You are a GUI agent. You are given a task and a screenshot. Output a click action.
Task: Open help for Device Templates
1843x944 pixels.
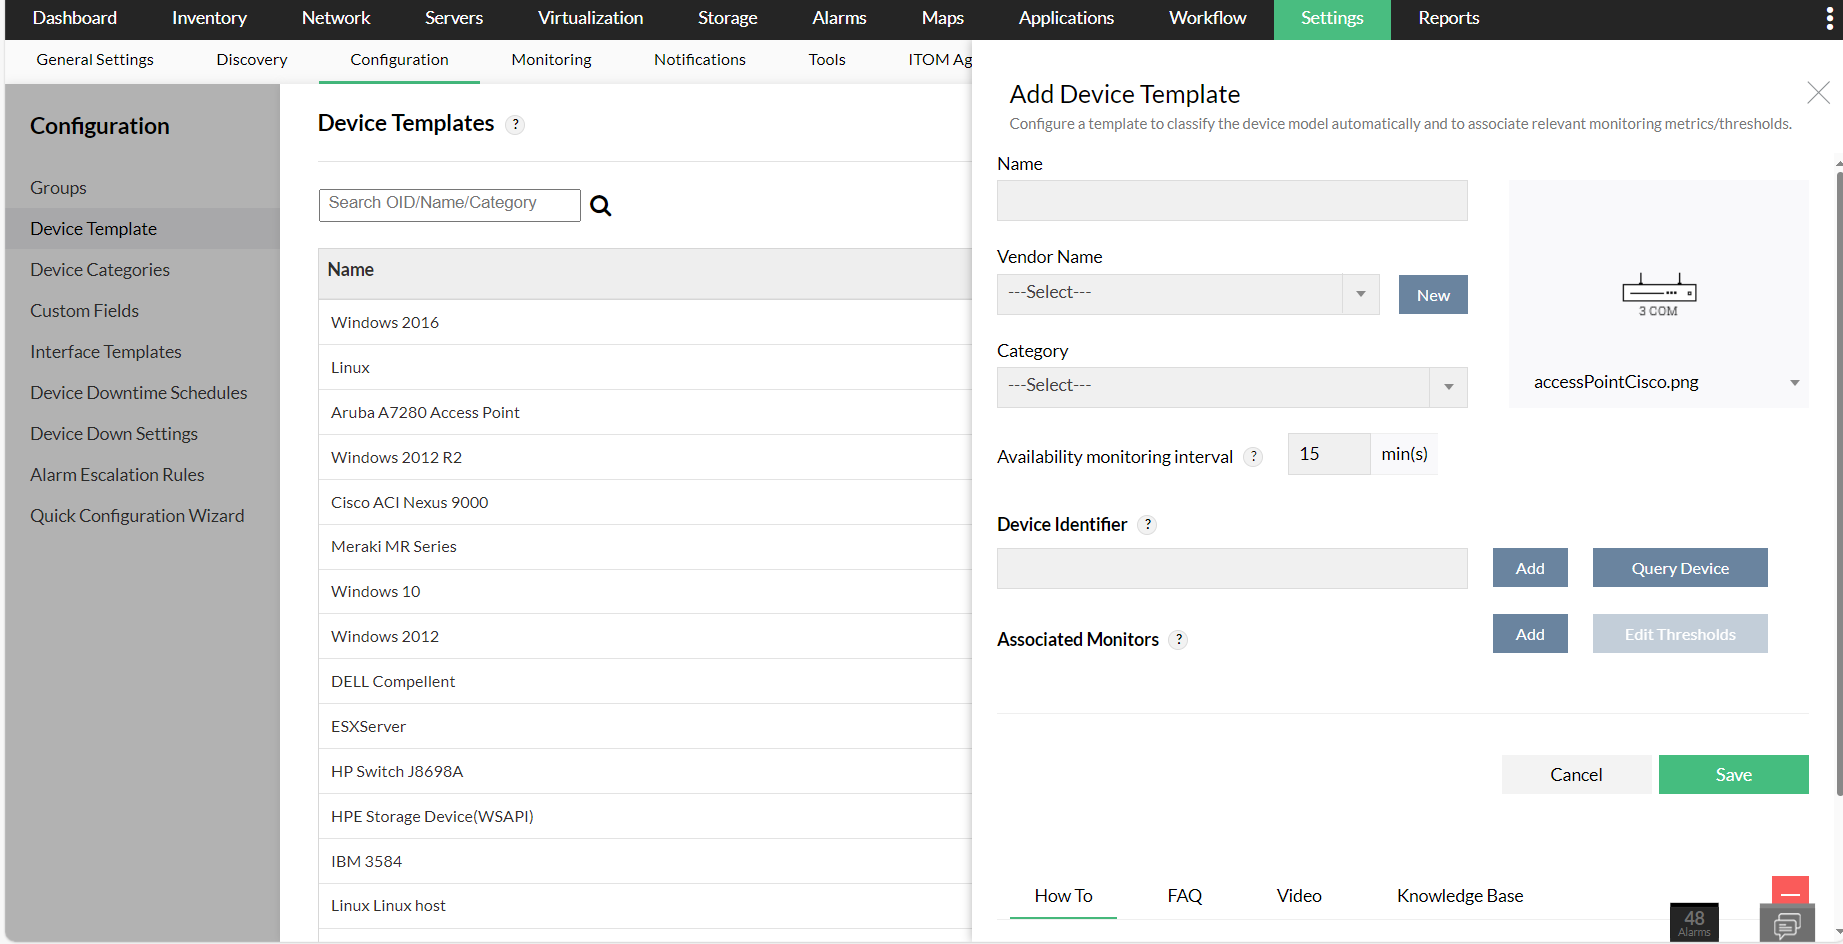pyautogui.click(x=516, y=124)
